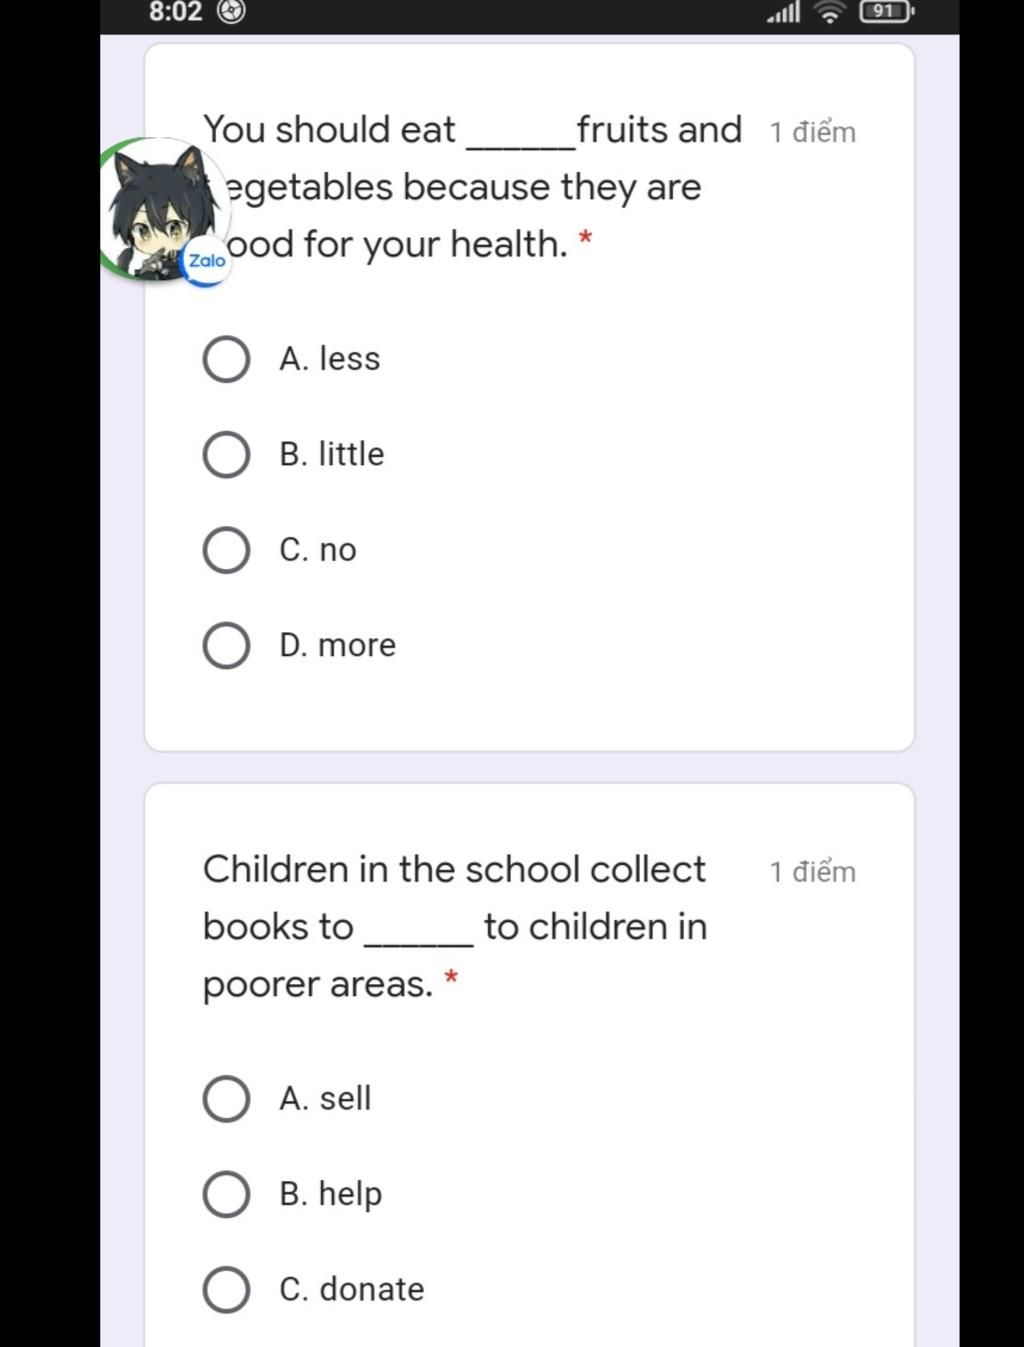The height and width of the screenshot is (1347, 1024).
Task: Tap the battery indicator showing 91
Action: [885, 12]
